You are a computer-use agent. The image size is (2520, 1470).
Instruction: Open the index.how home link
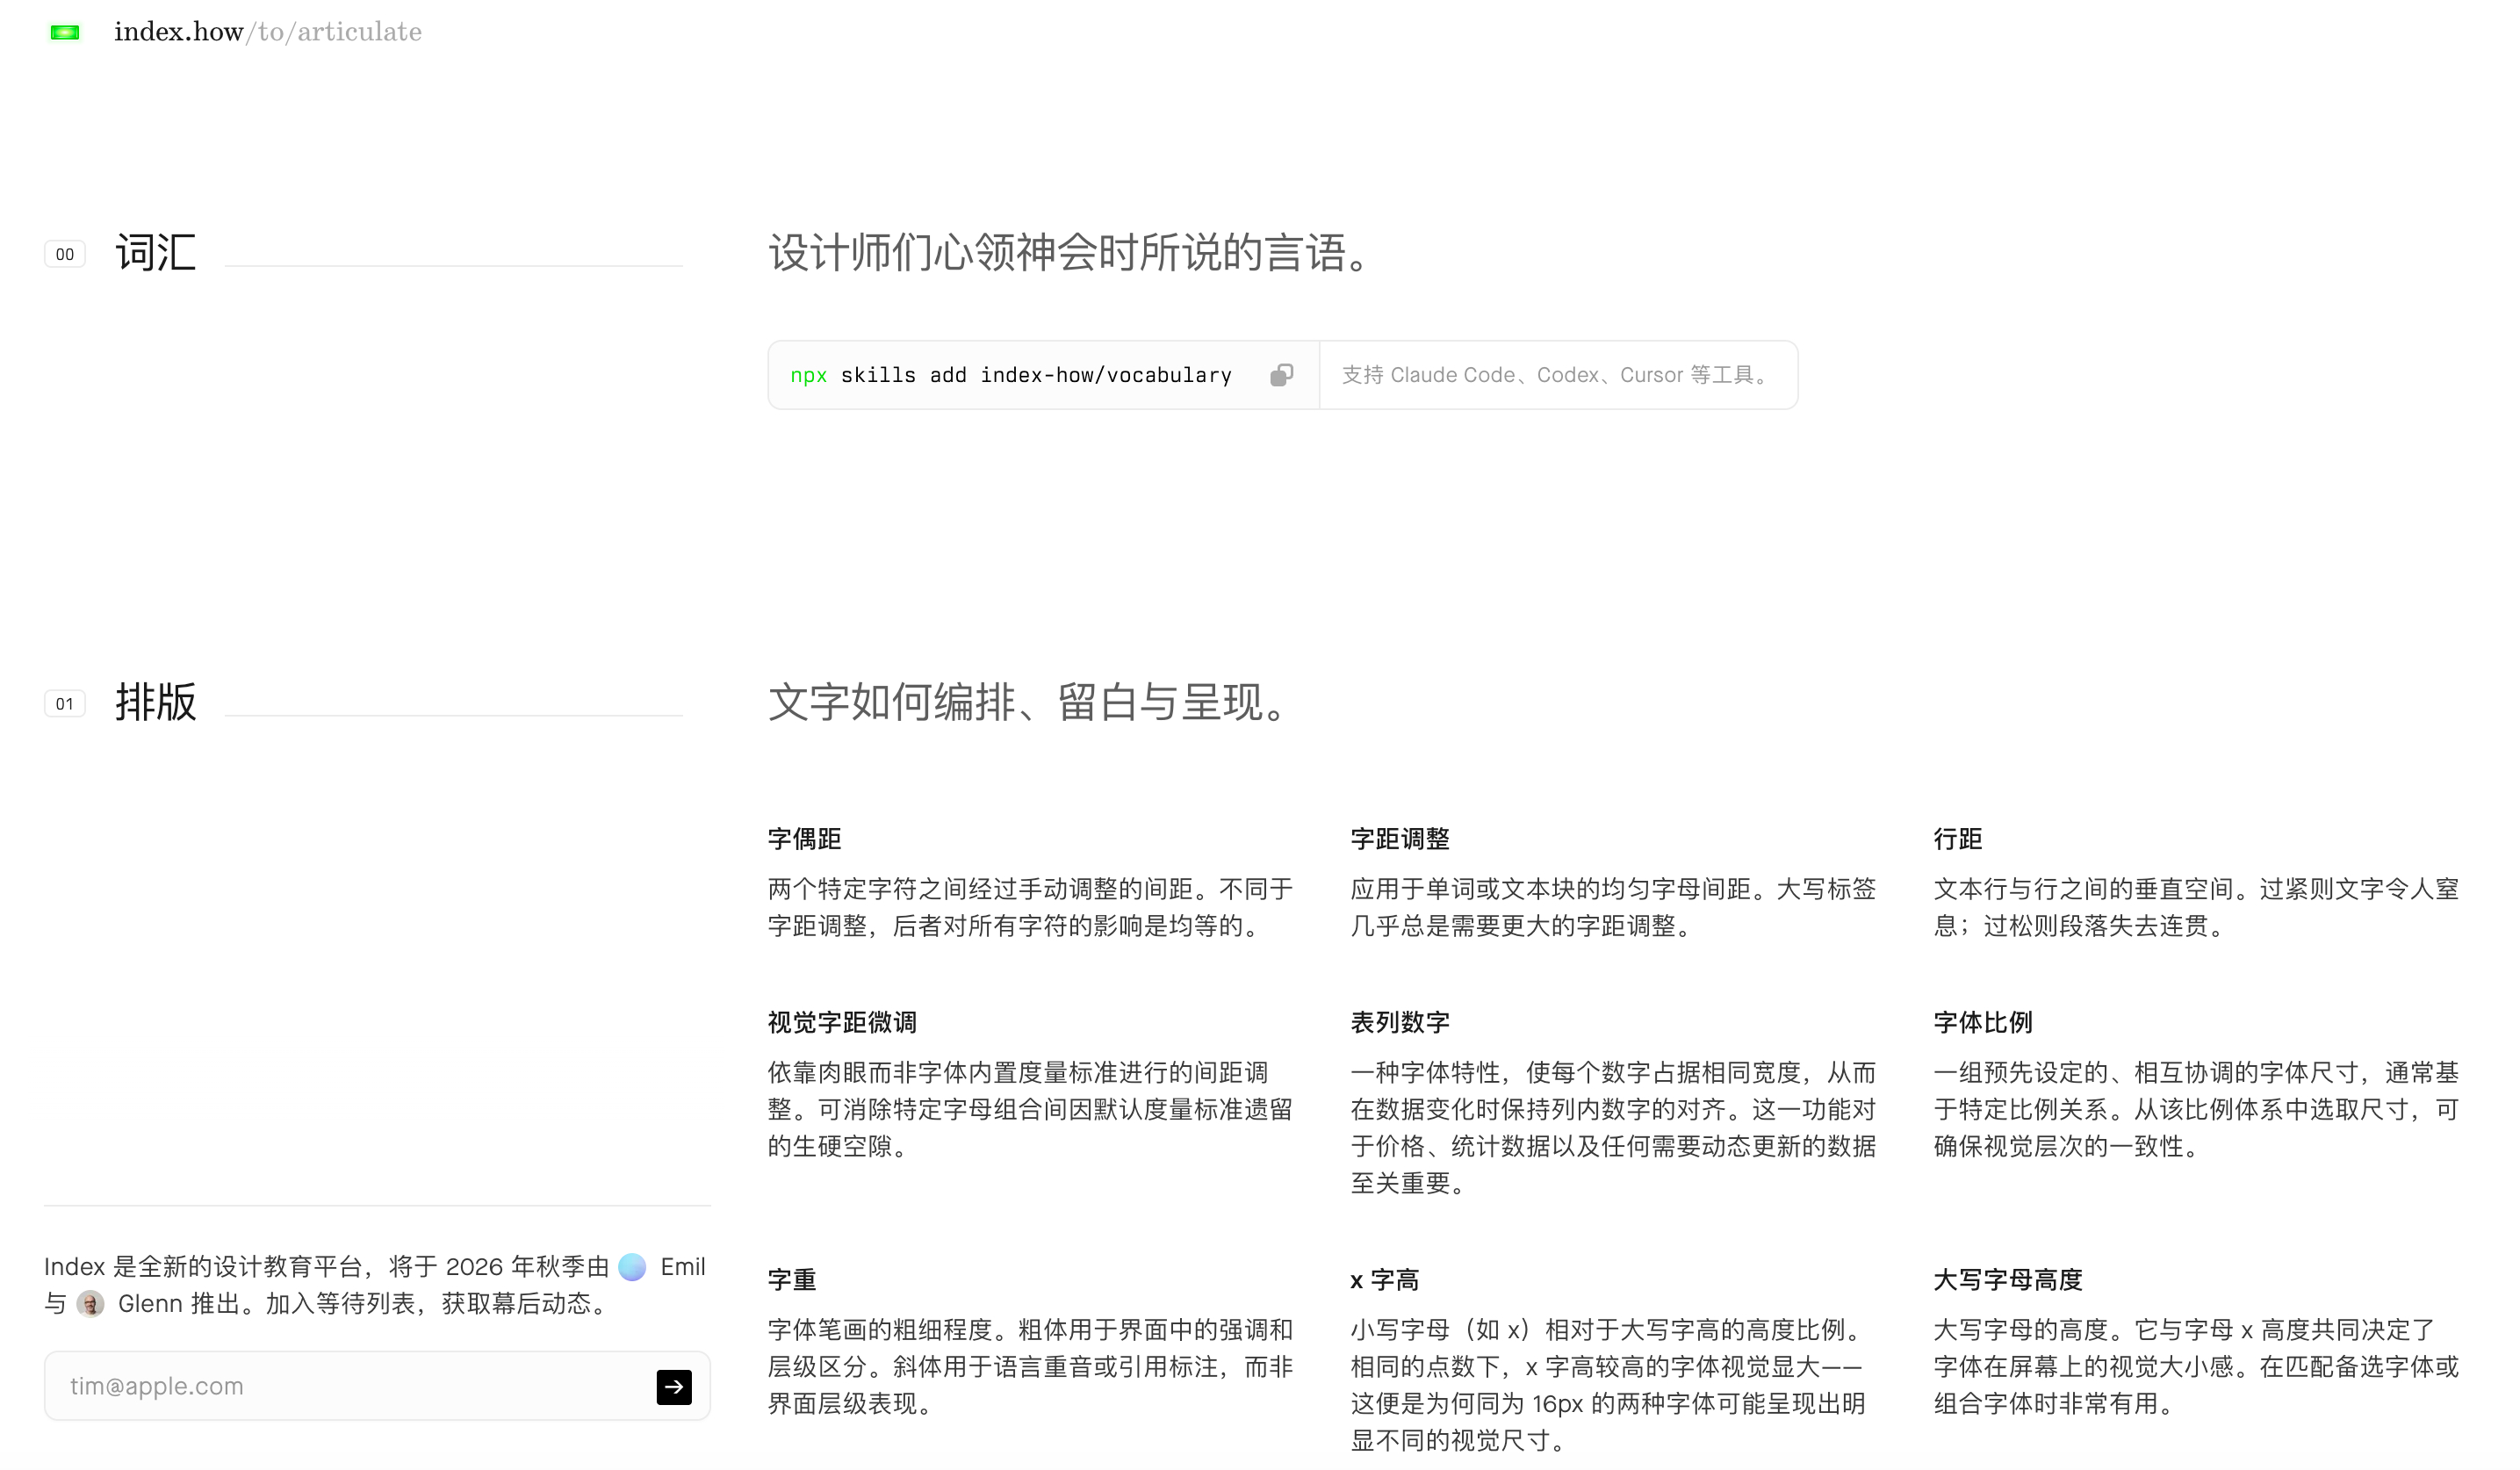pos(179,32)
